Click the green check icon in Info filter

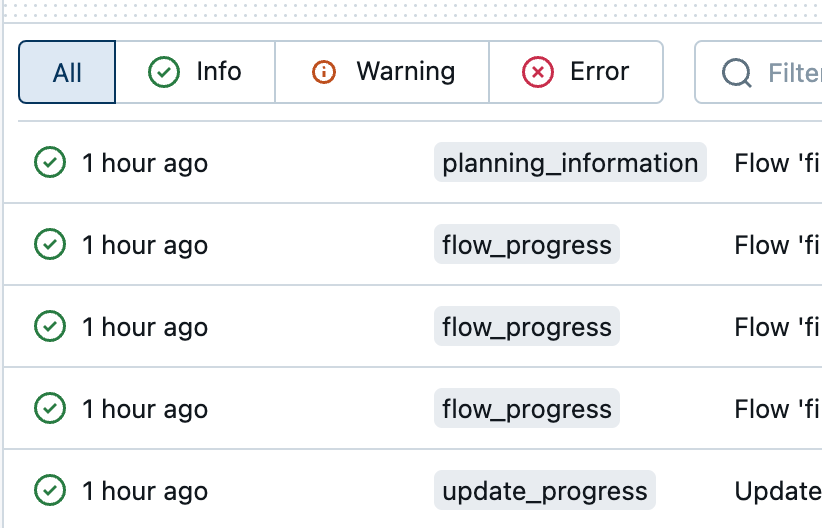point(164,72)
